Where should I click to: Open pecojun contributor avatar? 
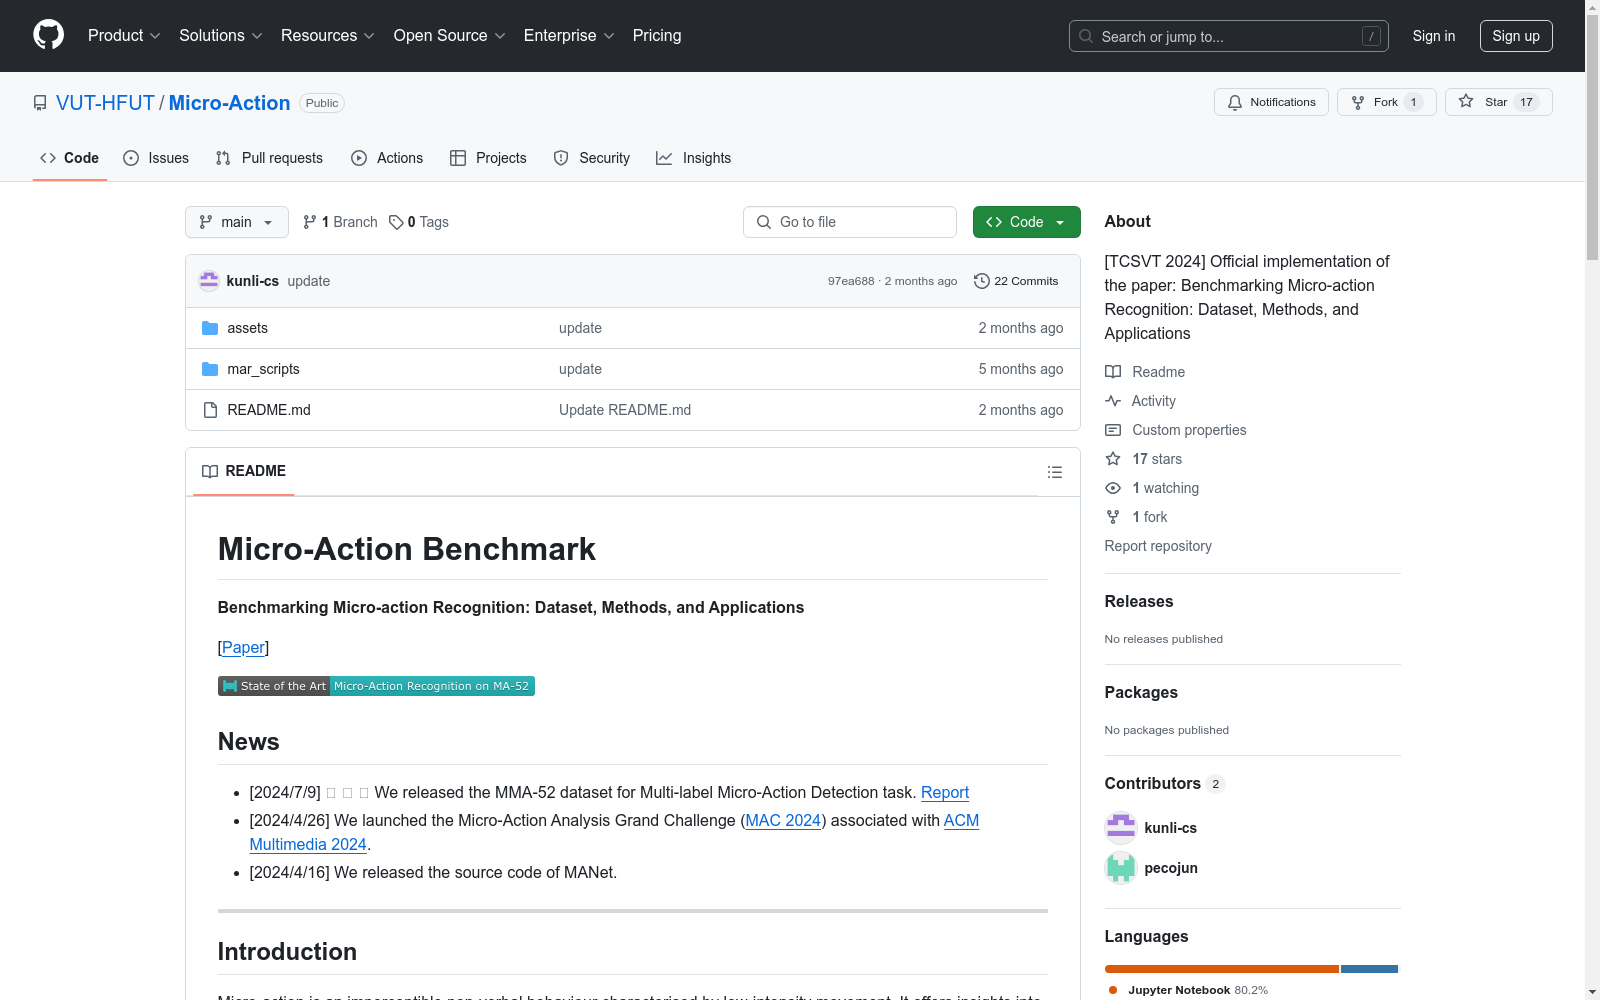point(1121,868)
